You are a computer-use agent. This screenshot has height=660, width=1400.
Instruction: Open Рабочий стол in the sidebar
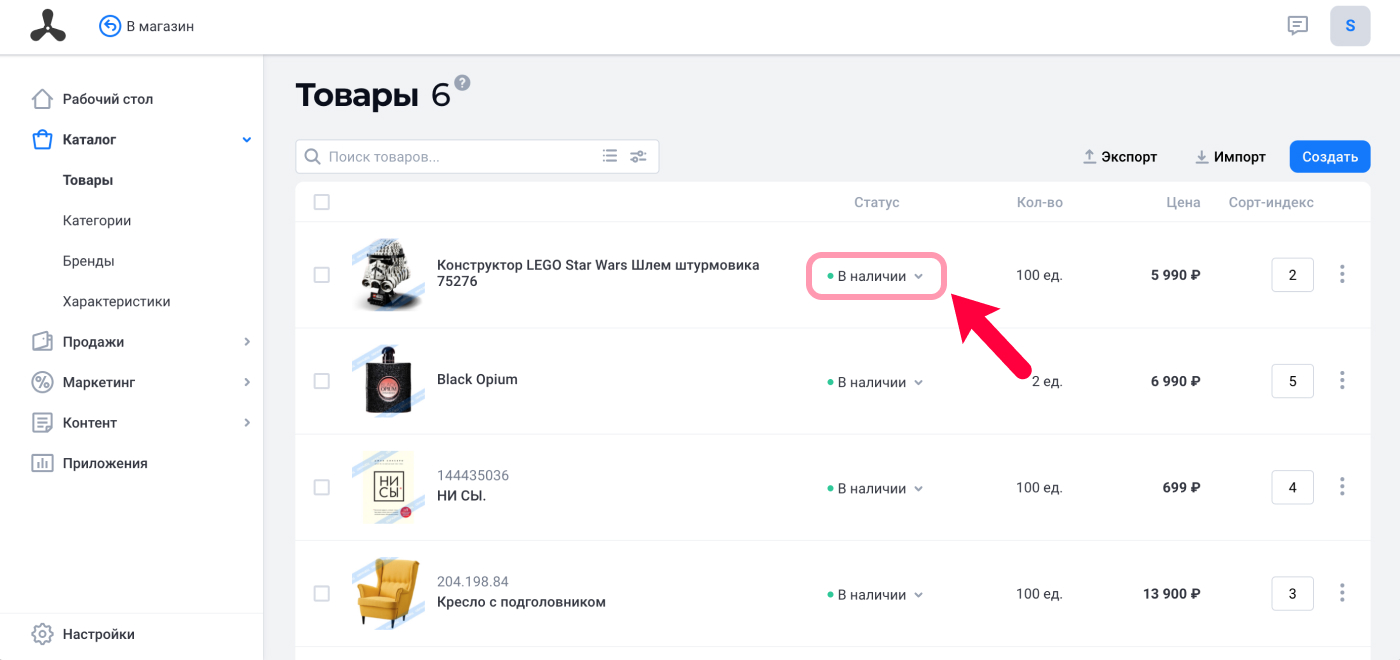(x=108, y=99)
